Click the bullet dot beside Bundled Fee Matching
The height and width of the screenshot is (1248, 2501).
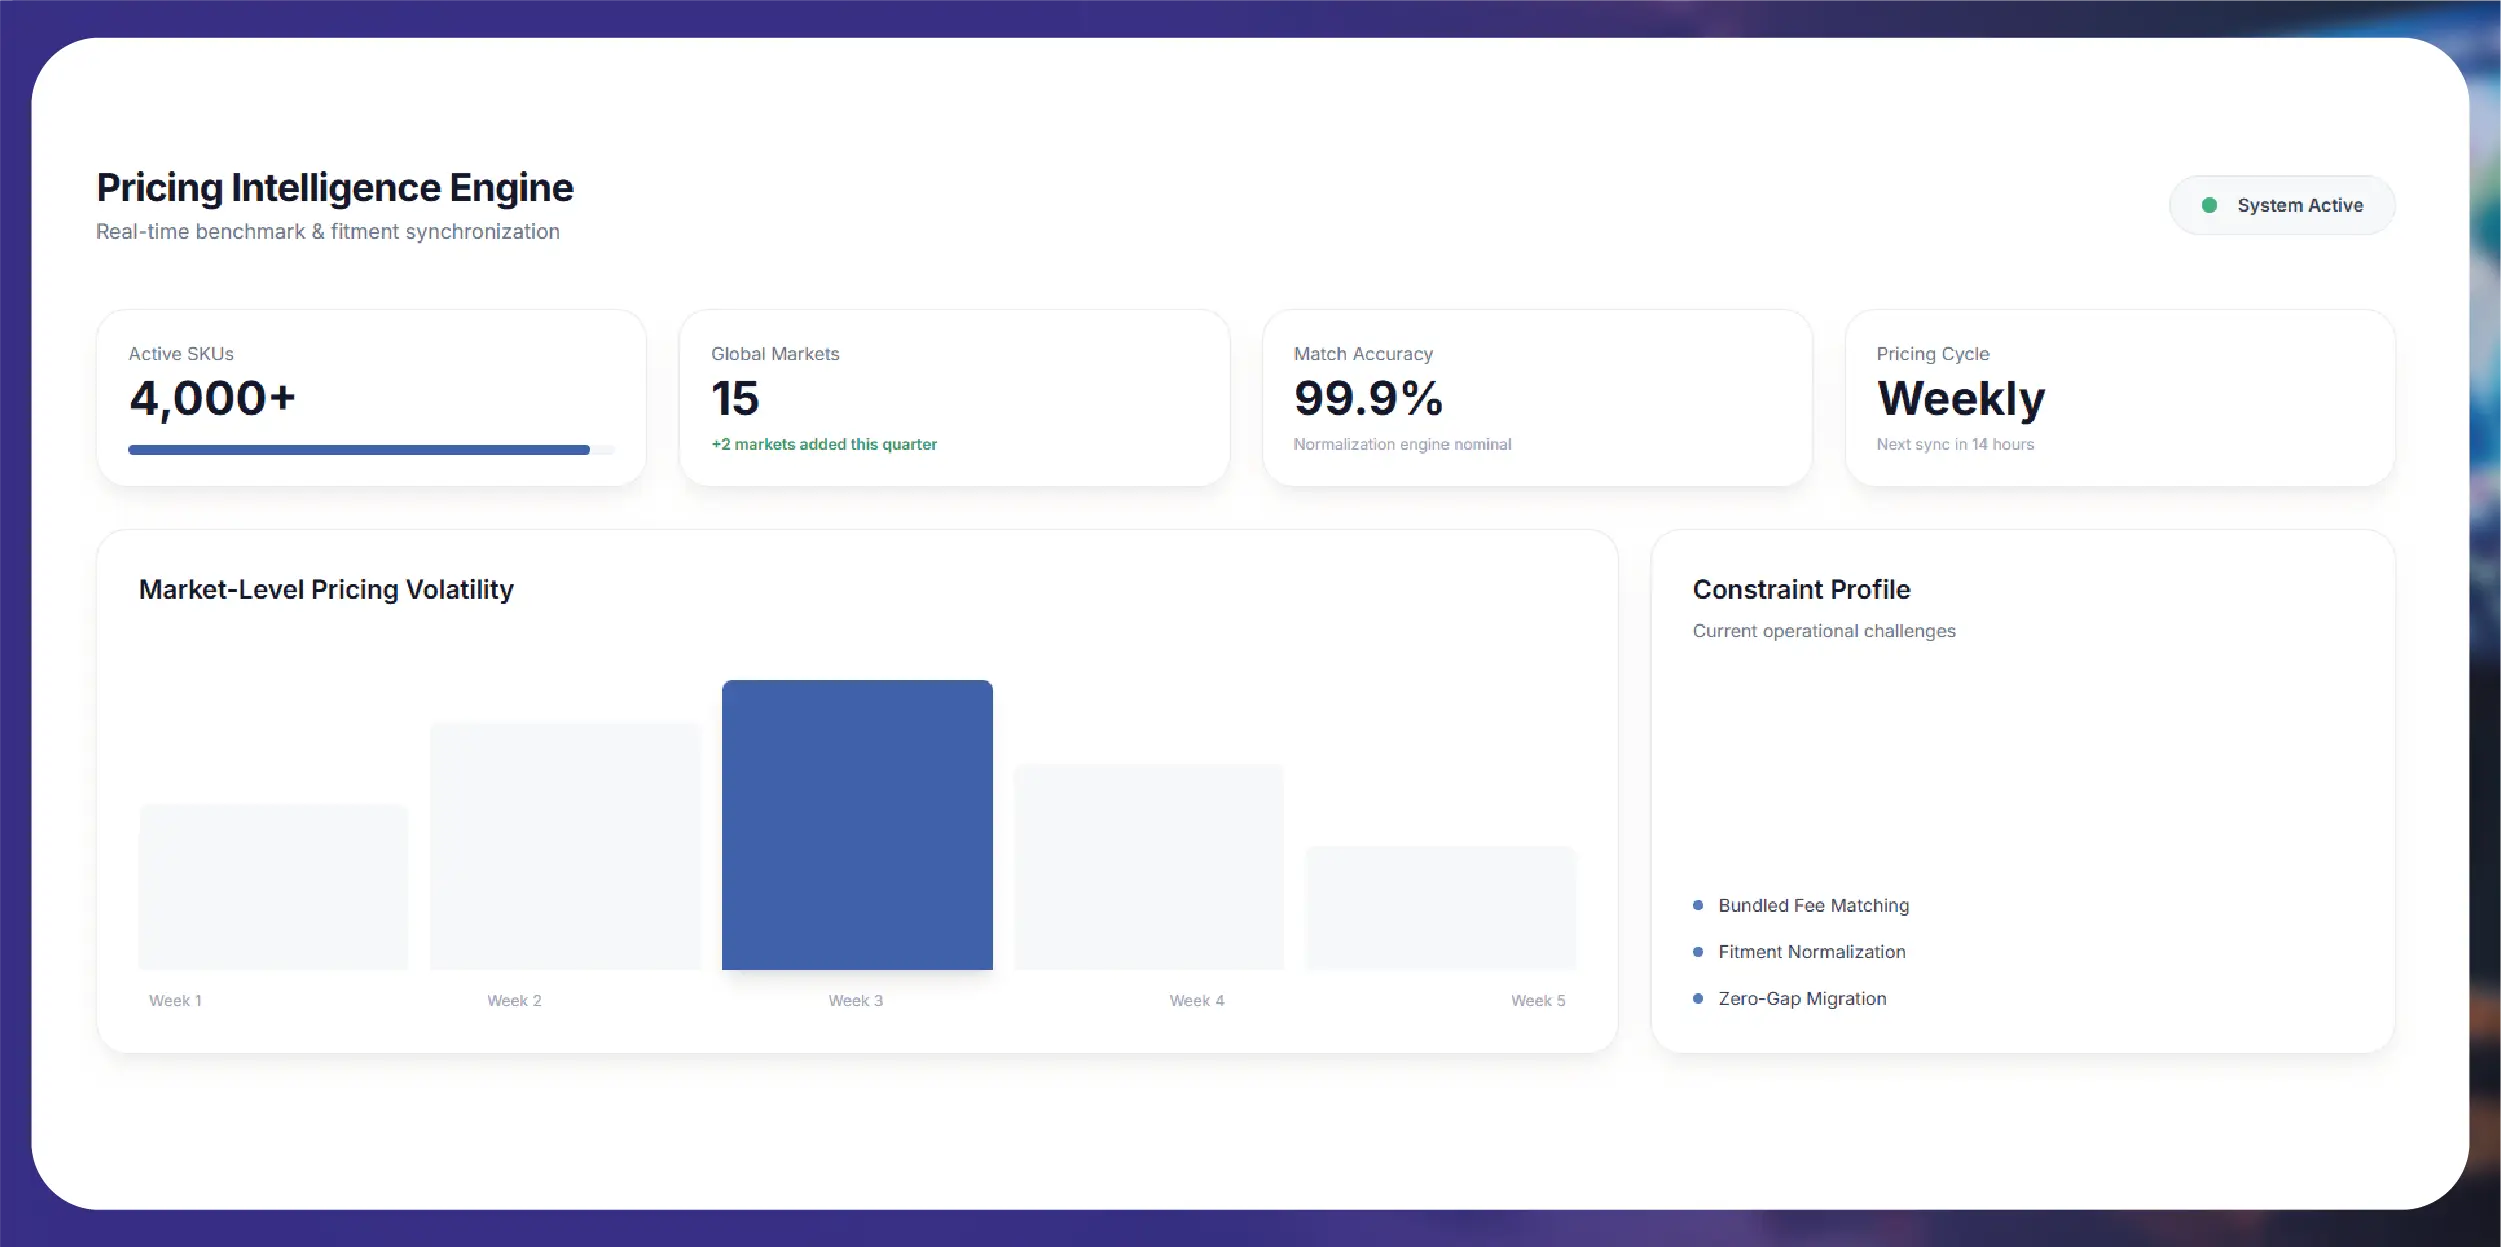tap(1698, 905)
